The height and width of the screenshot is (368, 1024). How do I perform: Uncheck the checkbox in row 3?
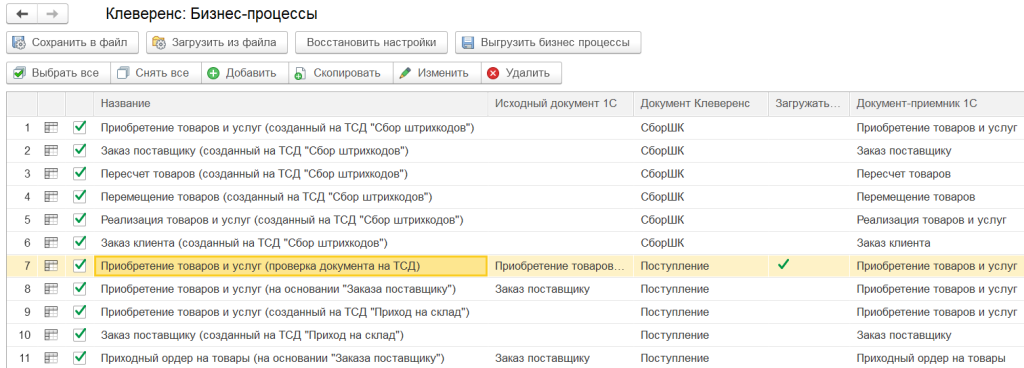tap(80, 173)
